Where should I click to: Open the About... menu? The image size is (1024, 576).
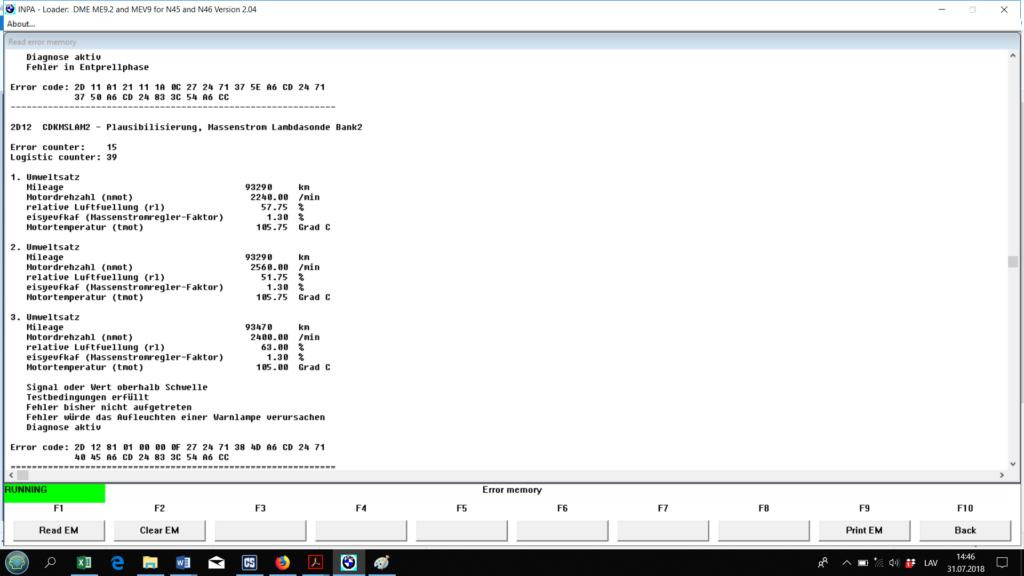(21, 24)
